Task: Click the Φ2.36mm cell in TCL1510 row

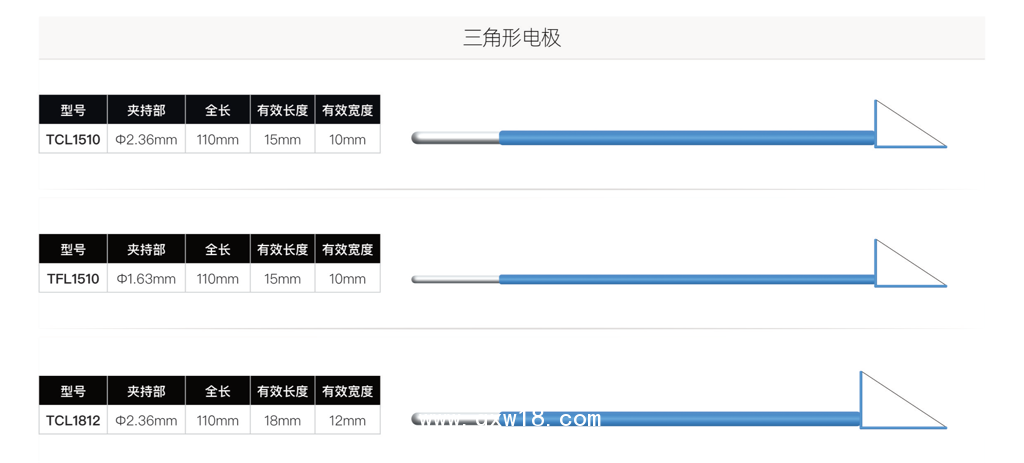Action: (146, 140)
